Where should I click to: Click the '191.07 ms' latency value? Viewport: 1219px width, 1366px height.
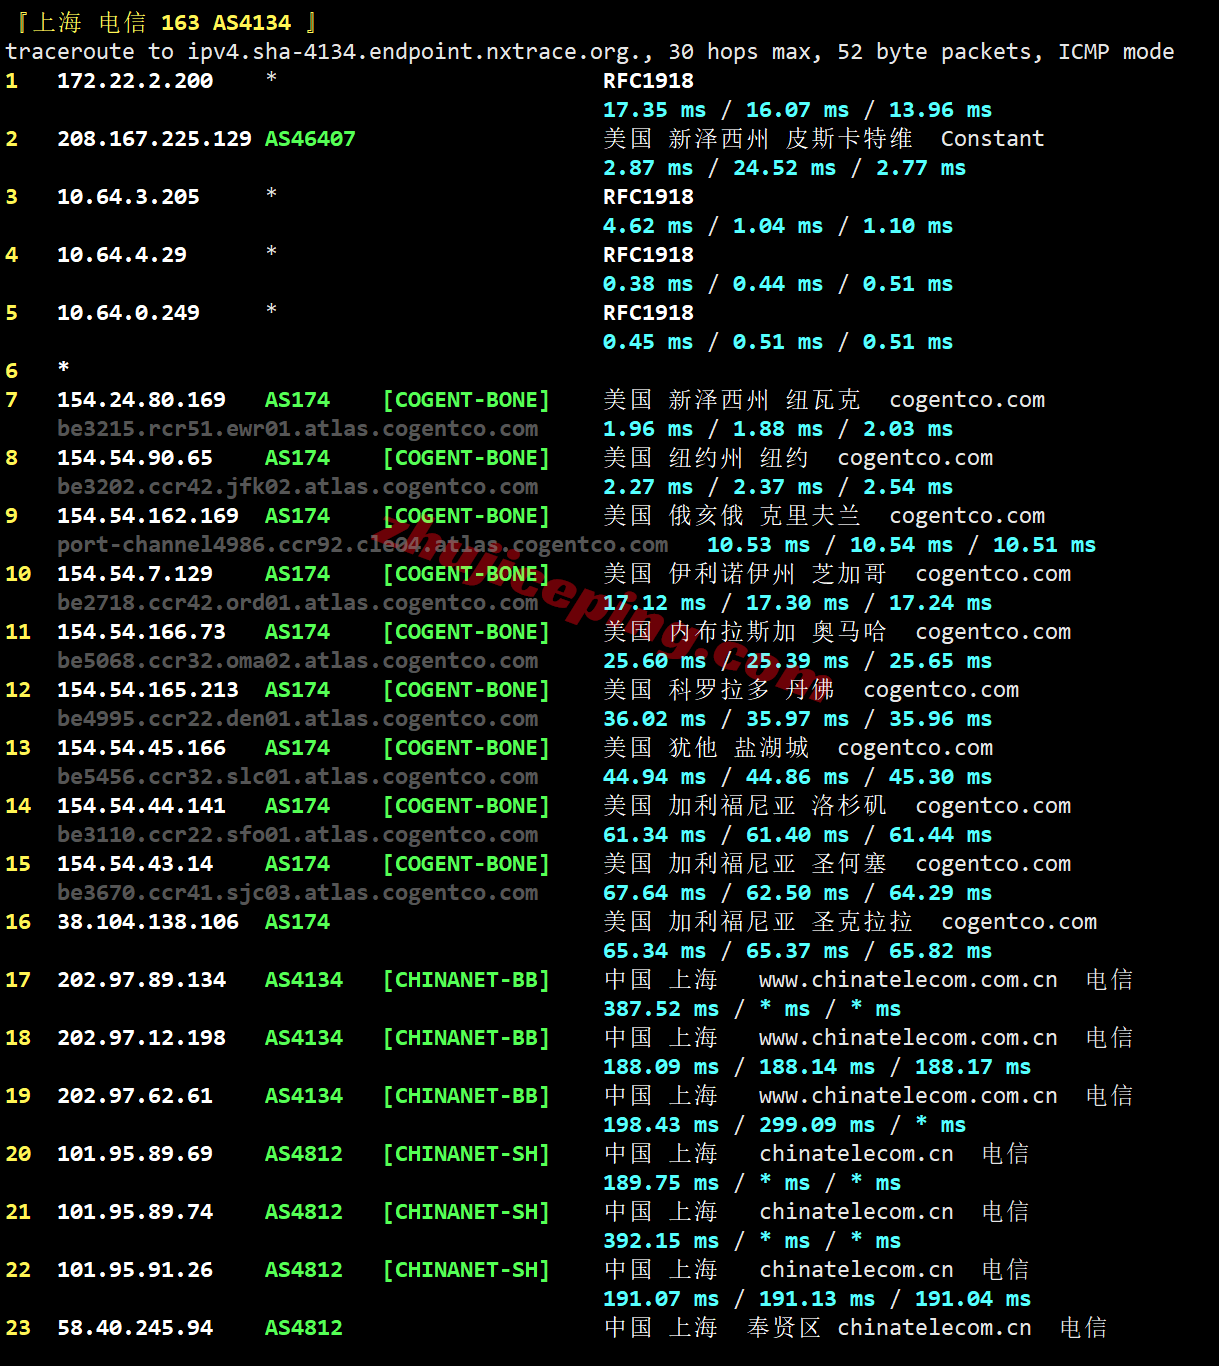pos(661,1299)
